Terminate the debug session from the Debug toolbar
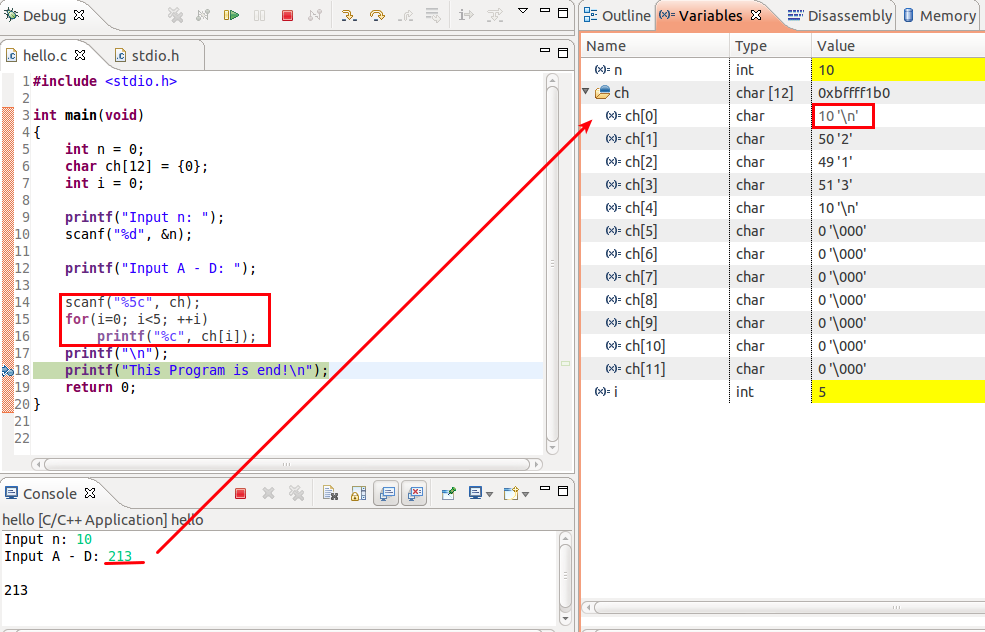This screenshot has width=985, height=632. (x=287, y=15)
